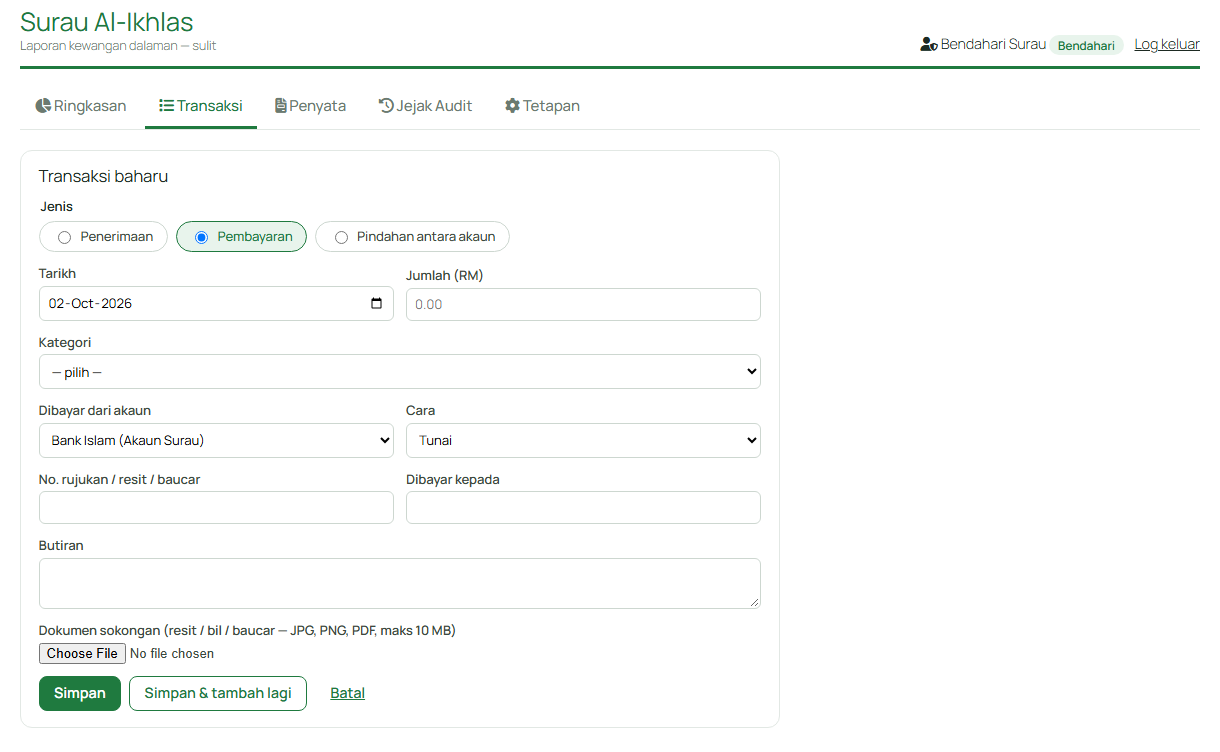This screenshot has width=1220, height=752.
Task: Switch to the Transaksi tab
Action: coord(201,105)
